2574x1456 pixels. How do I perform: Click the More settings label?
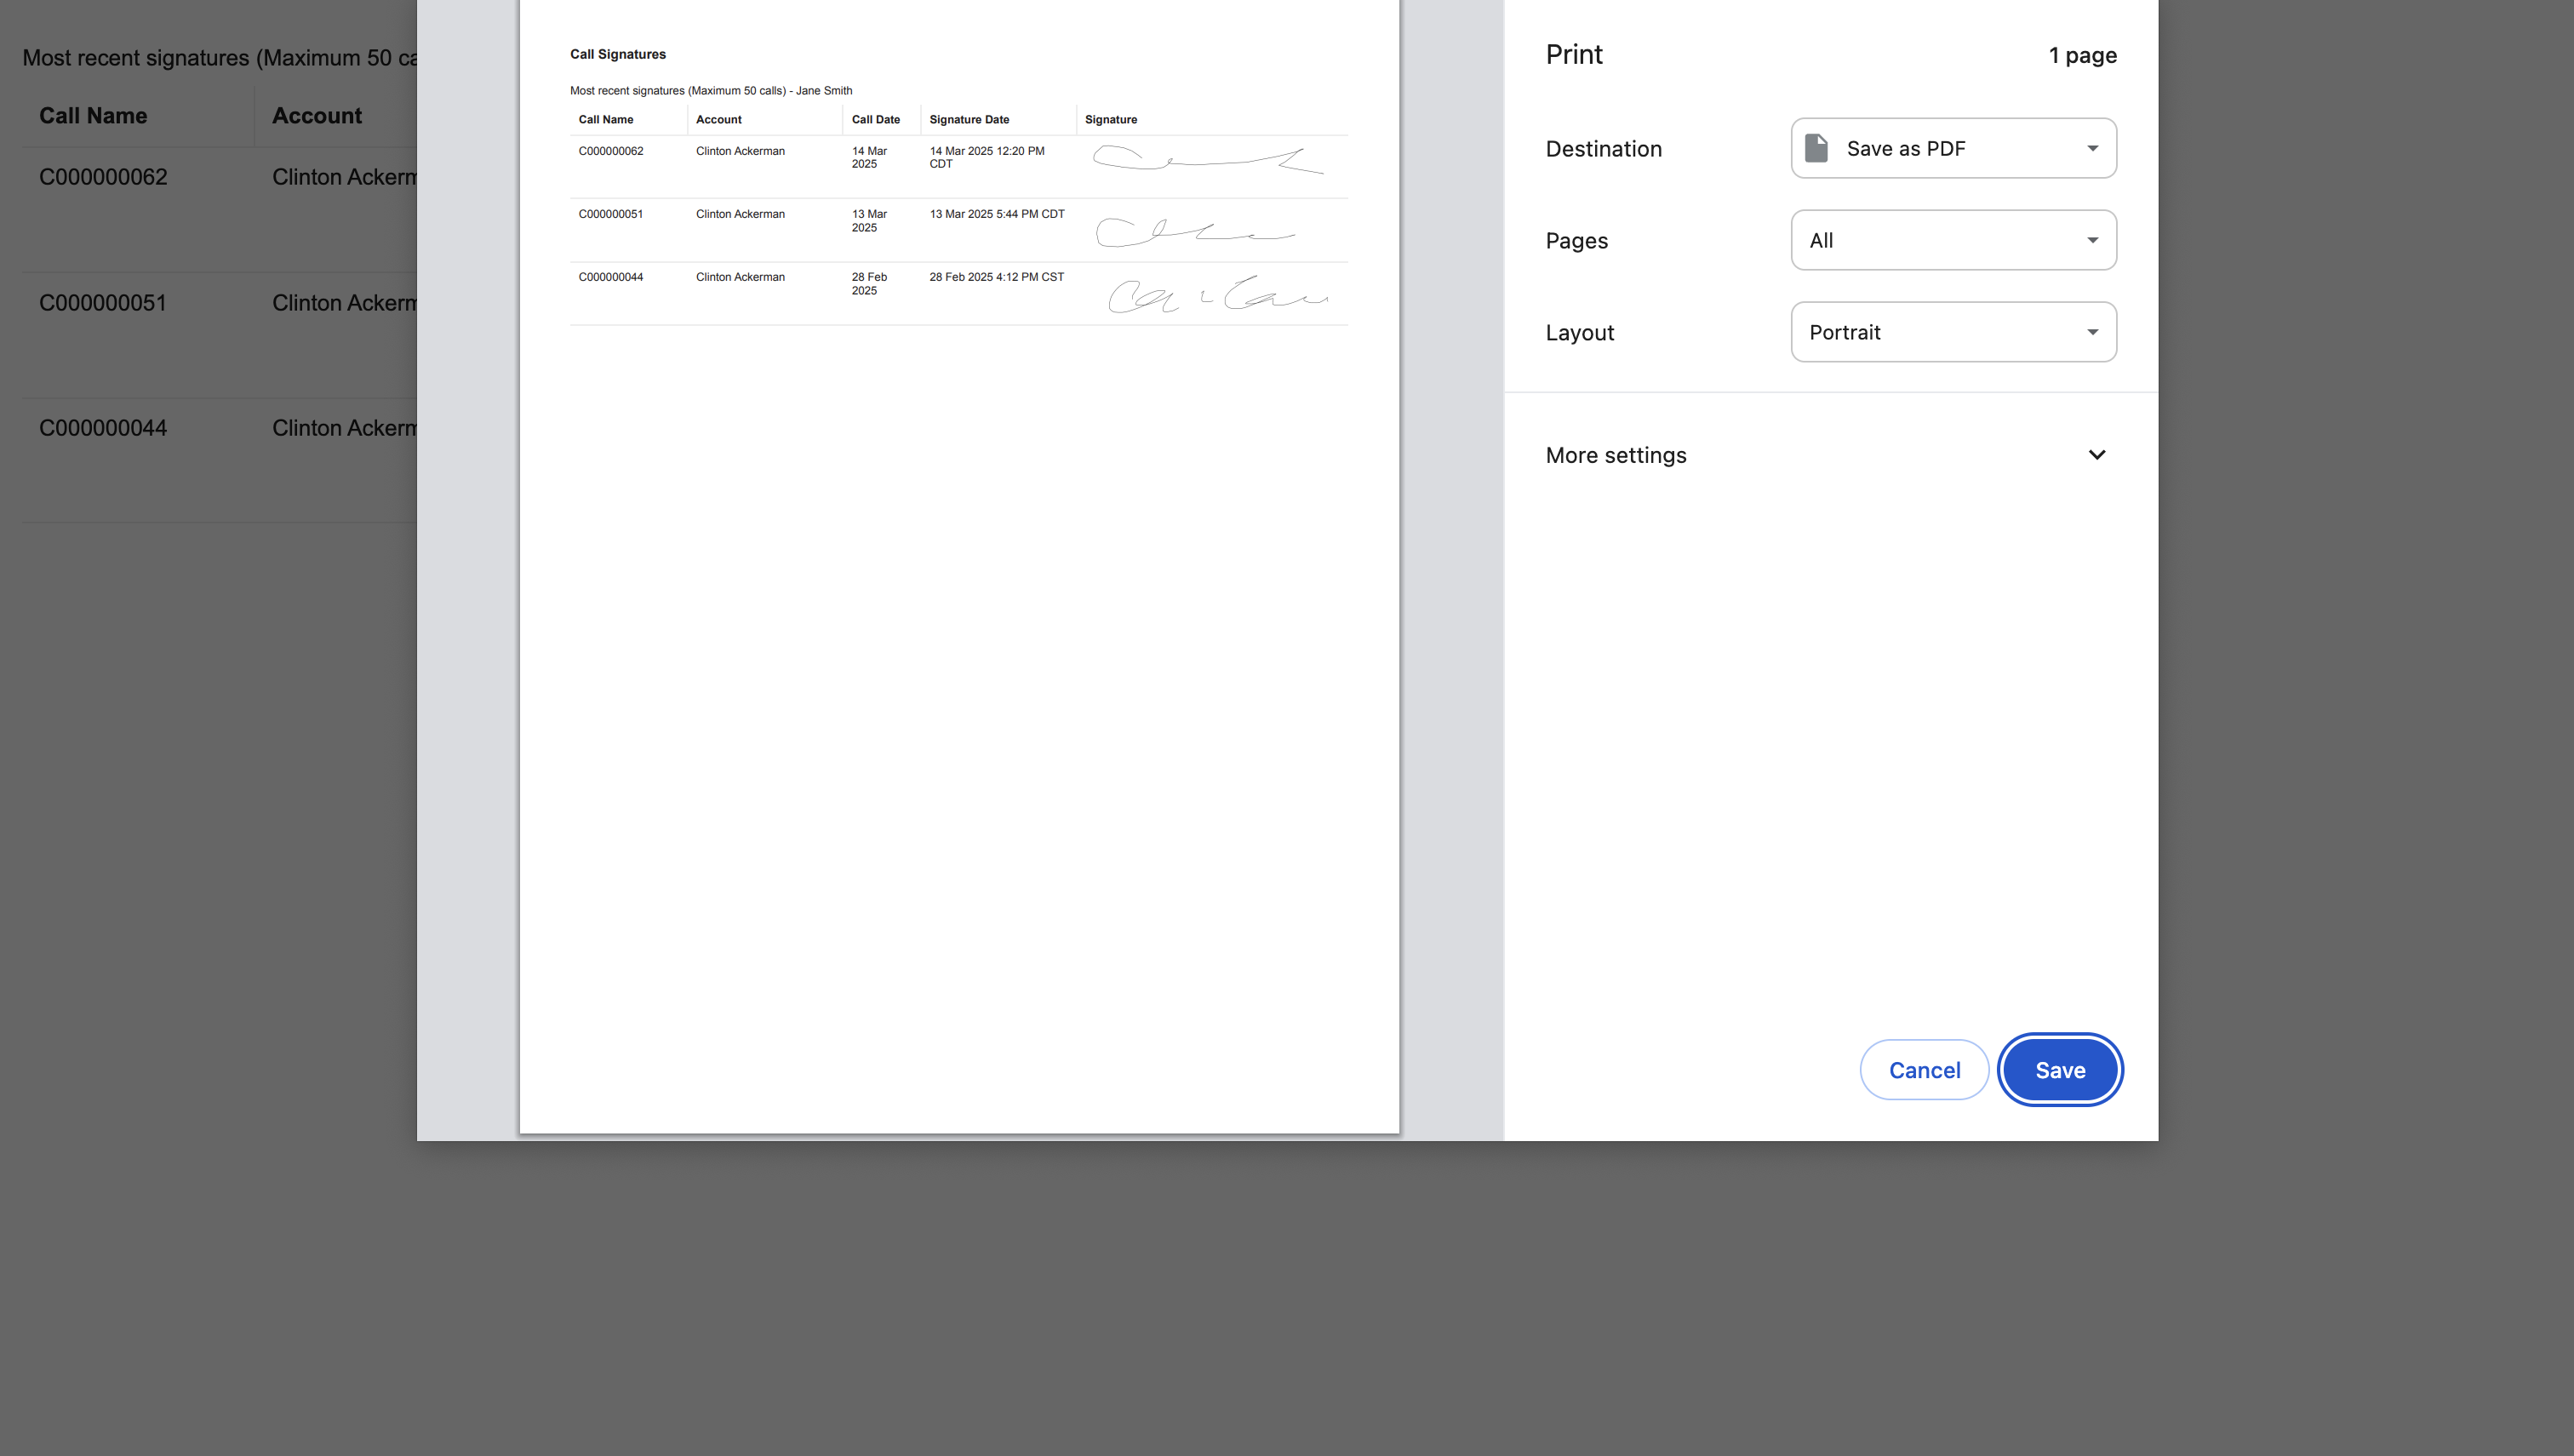1615,455
